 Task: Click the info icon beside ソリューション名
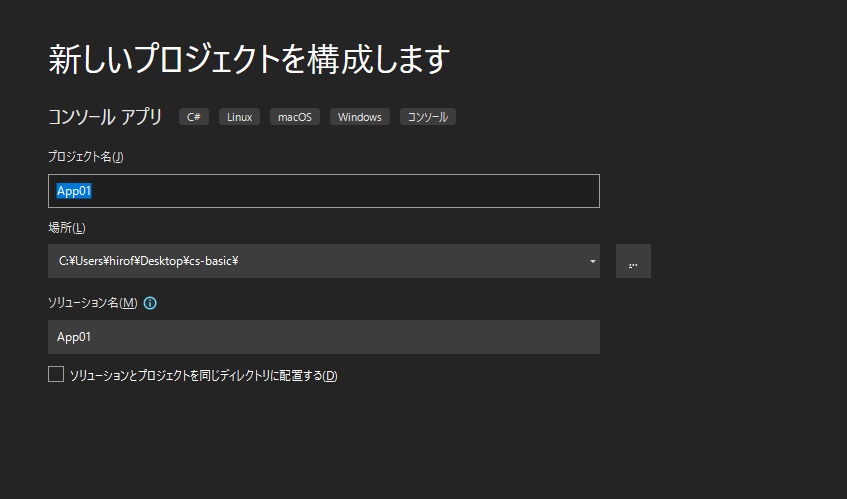pyautogui.click(x=150, y=303)
